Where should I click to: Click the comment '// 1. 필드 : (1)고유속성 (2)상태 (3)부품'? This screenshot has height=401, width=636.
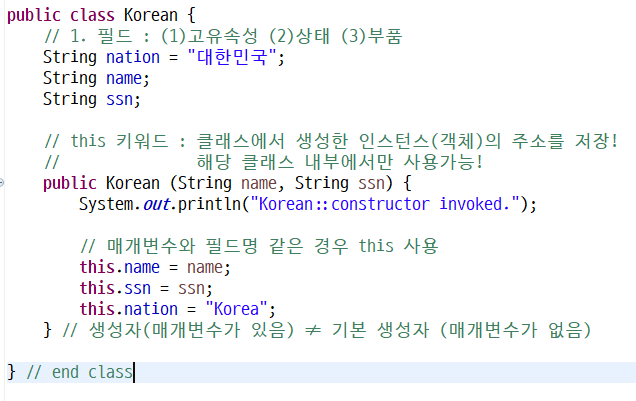223,36
